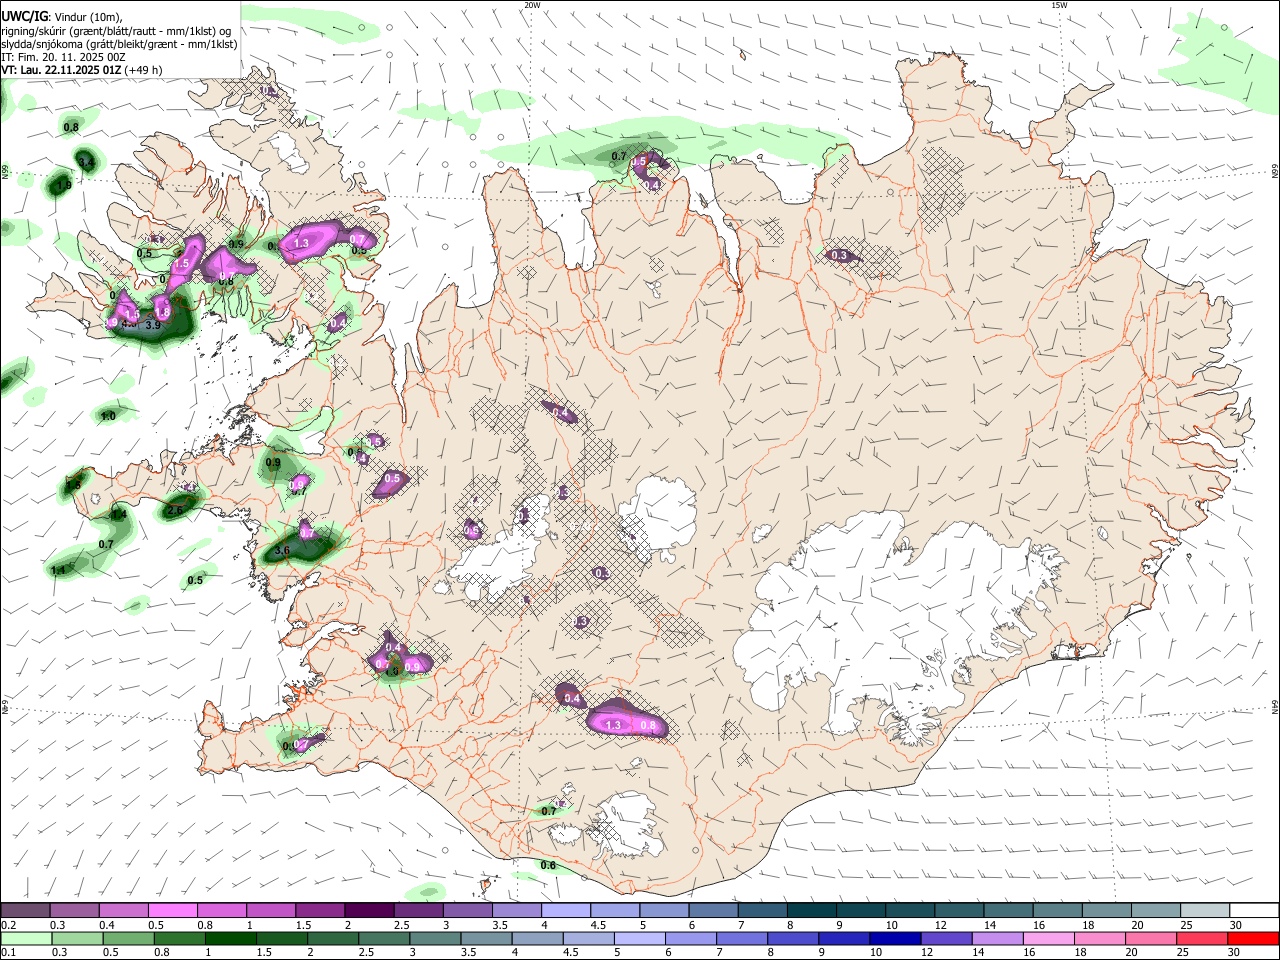Click the 0.1 label under the bottom legend row
This screenshot has height=960, width=1280.
click(8, 952)
